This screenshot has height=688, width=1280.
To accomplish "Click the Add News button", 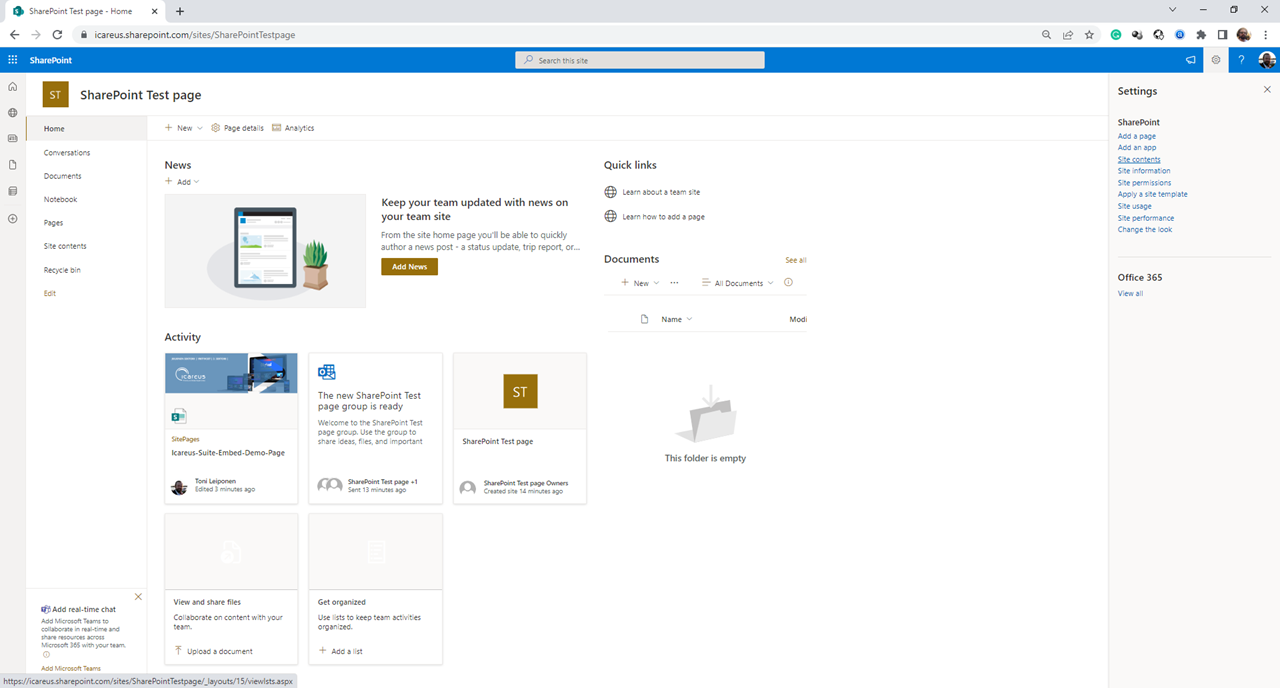I will (409, 267).
